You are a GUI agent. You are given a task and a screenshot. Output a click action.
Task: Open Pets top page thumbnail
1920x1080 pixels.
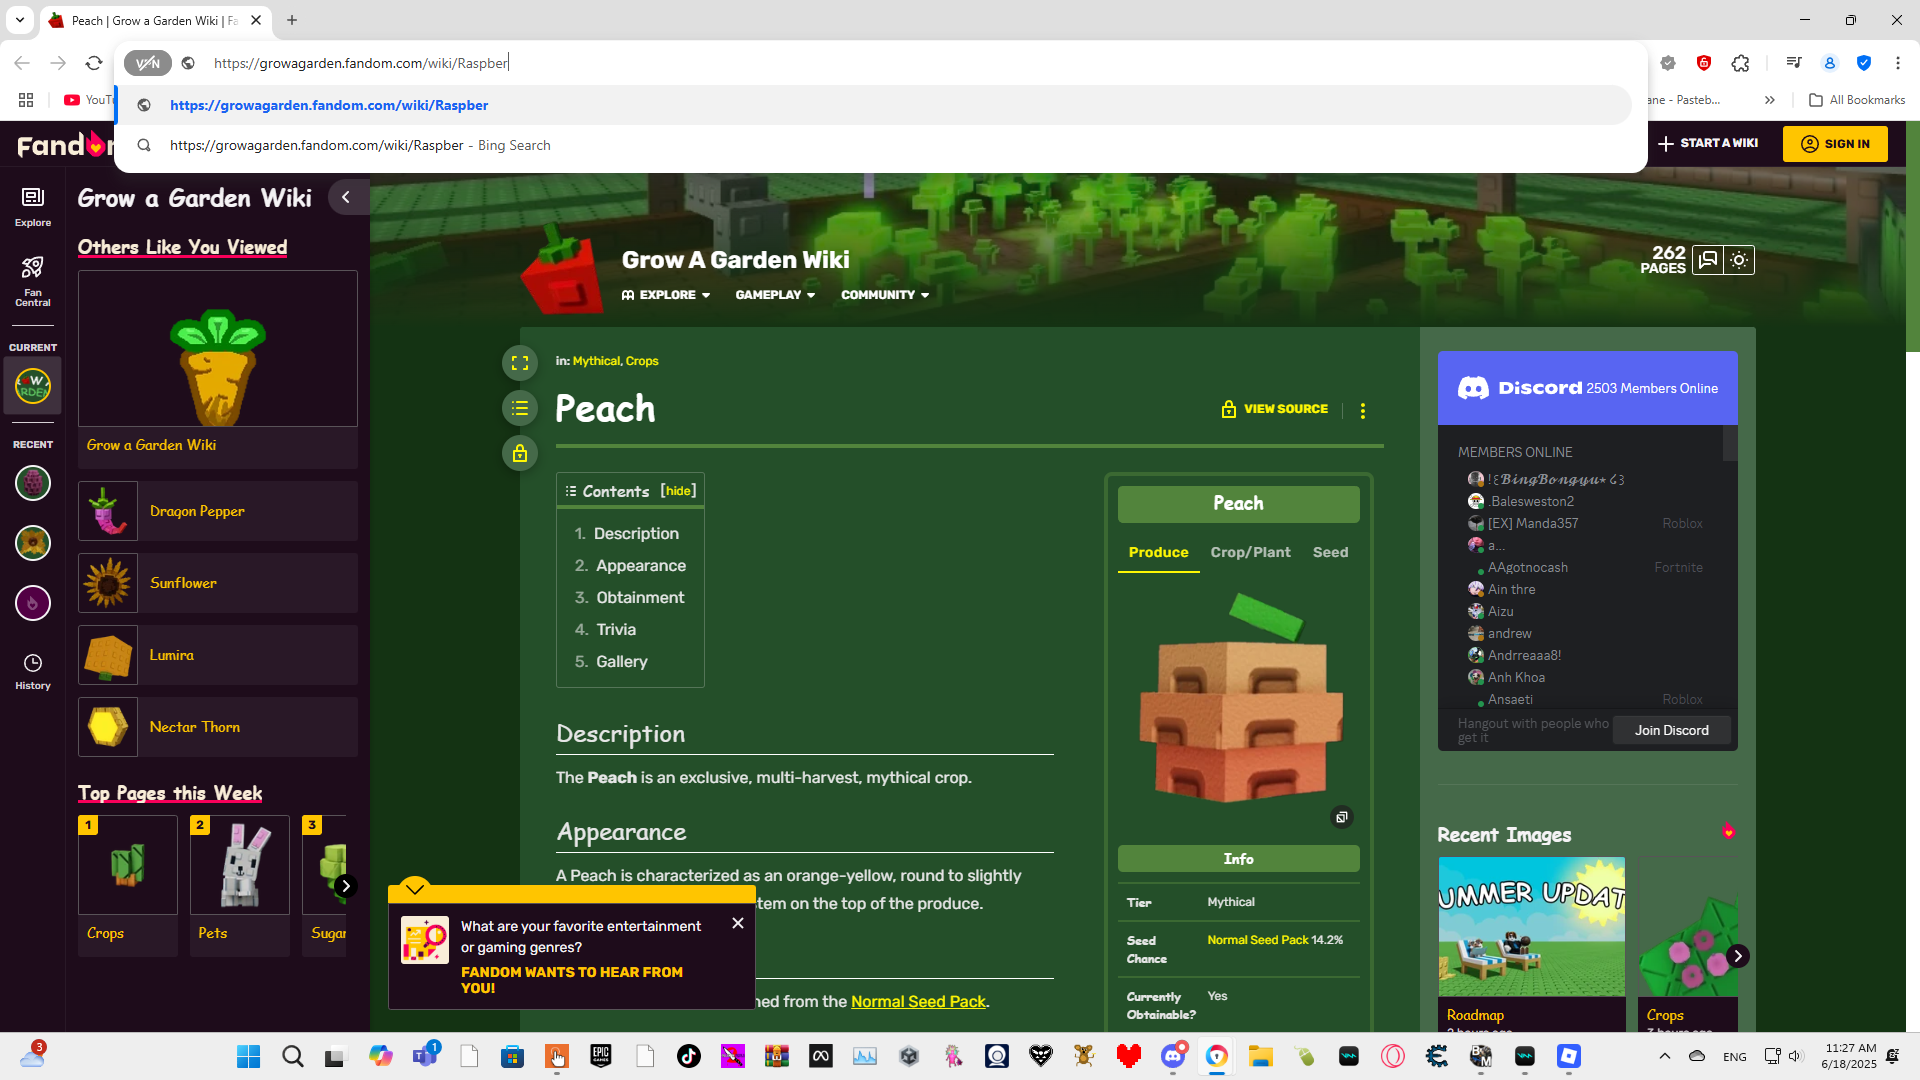tap(240, 865)
